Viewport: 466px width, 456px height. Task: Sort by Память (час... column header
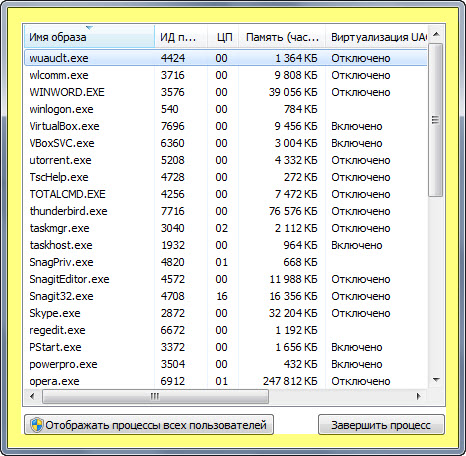pos(282,37)
